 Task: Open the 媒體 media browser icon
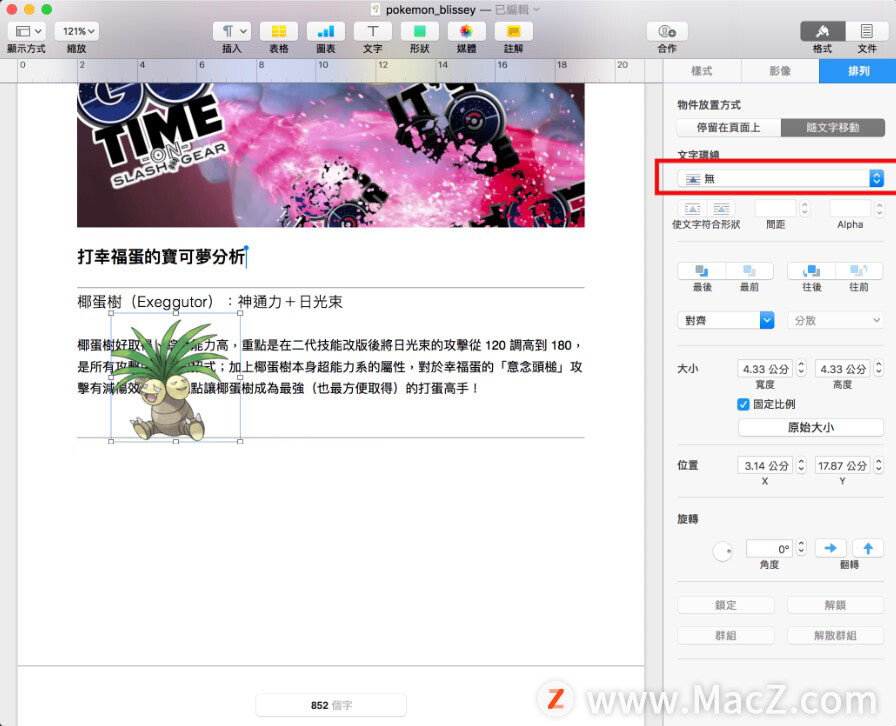466,31
